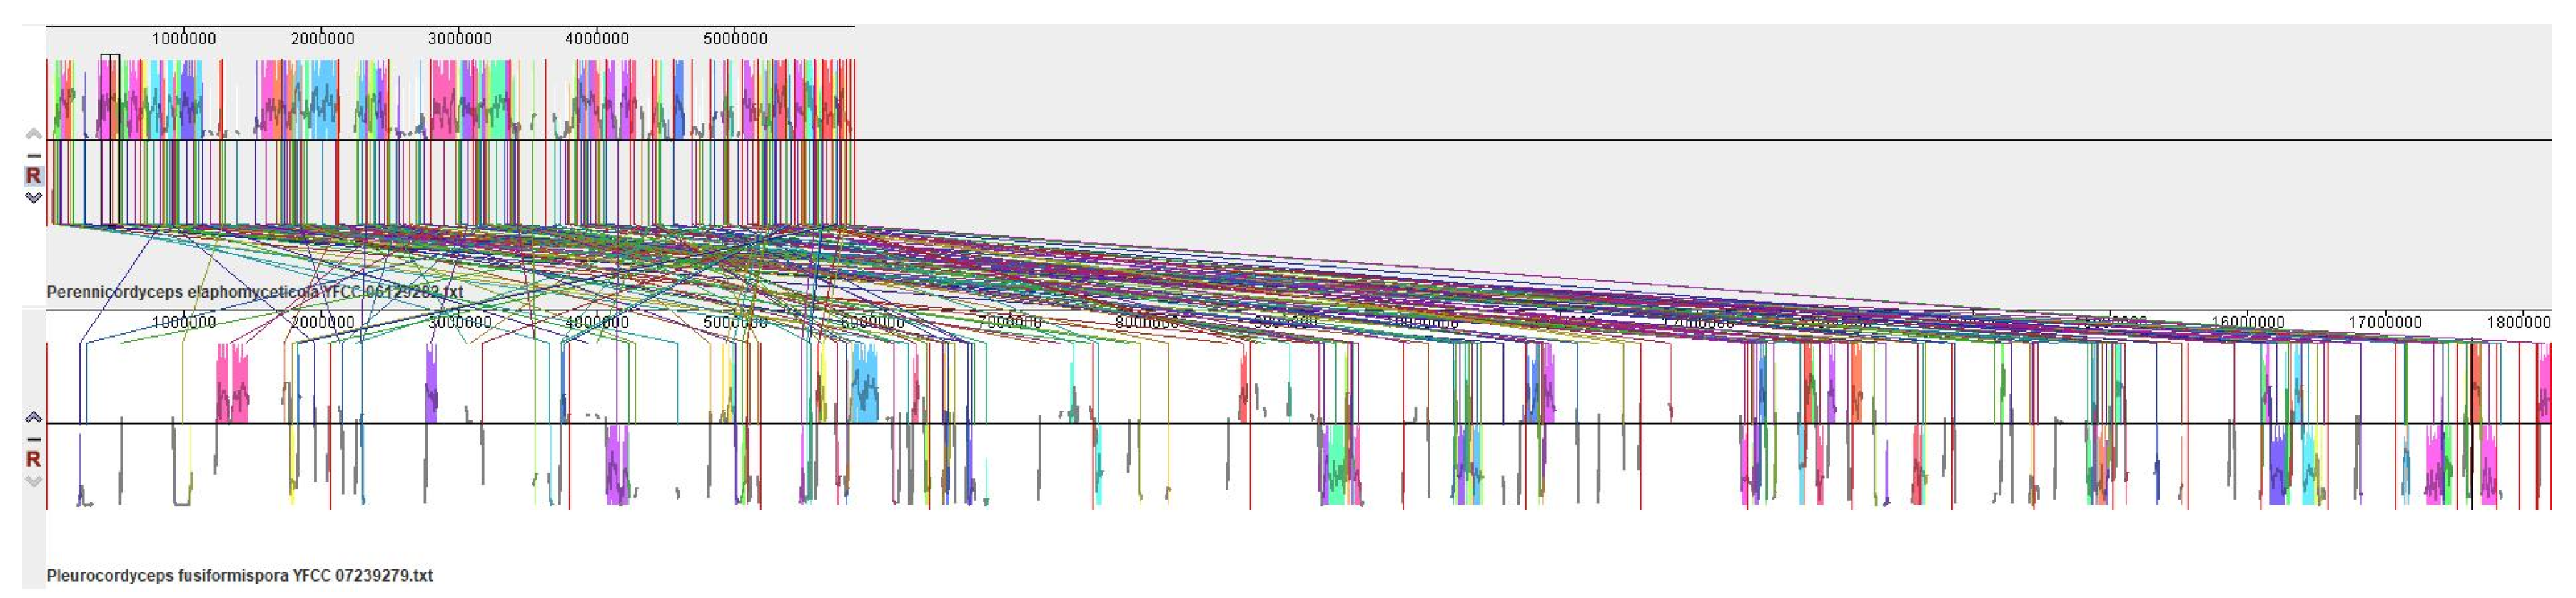Select the Pleurocordyceps fusiformispora YFCC 07239279.txt label

tap(239, 576)
